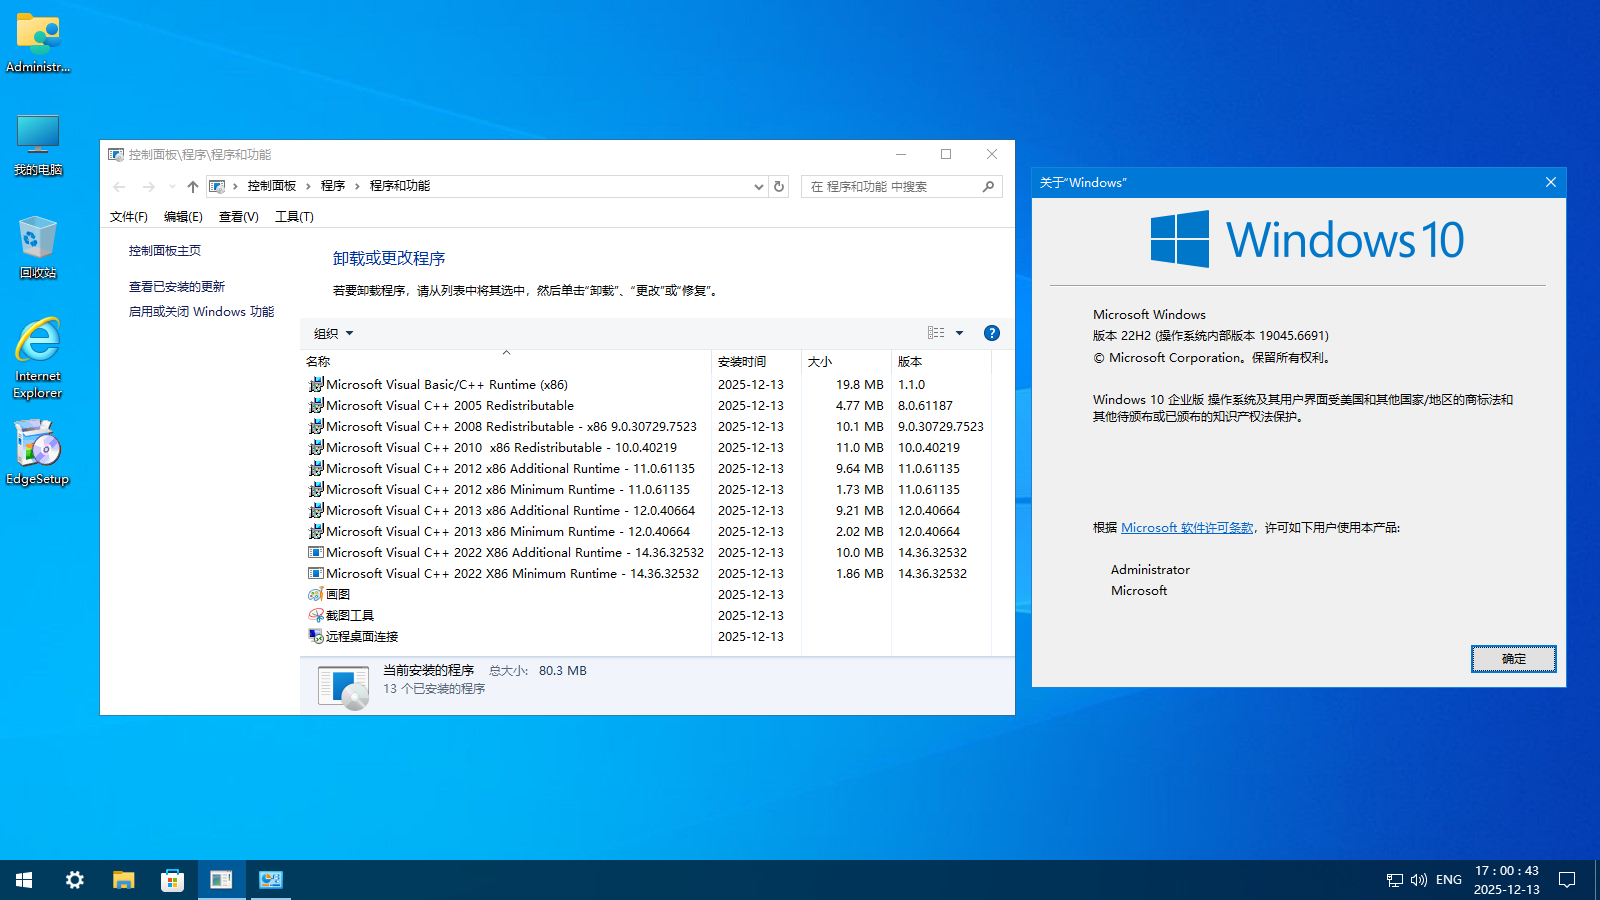Image resolution: width=1600 pixels, height=900 pixels.
Task: Sort by 大小 column header
Action: (846, 361)
